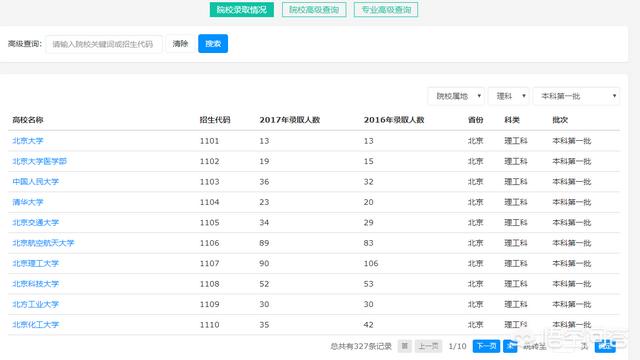
Task: Click the 2017 value 52
Action: pyautogui.click(x=264, y=284)
